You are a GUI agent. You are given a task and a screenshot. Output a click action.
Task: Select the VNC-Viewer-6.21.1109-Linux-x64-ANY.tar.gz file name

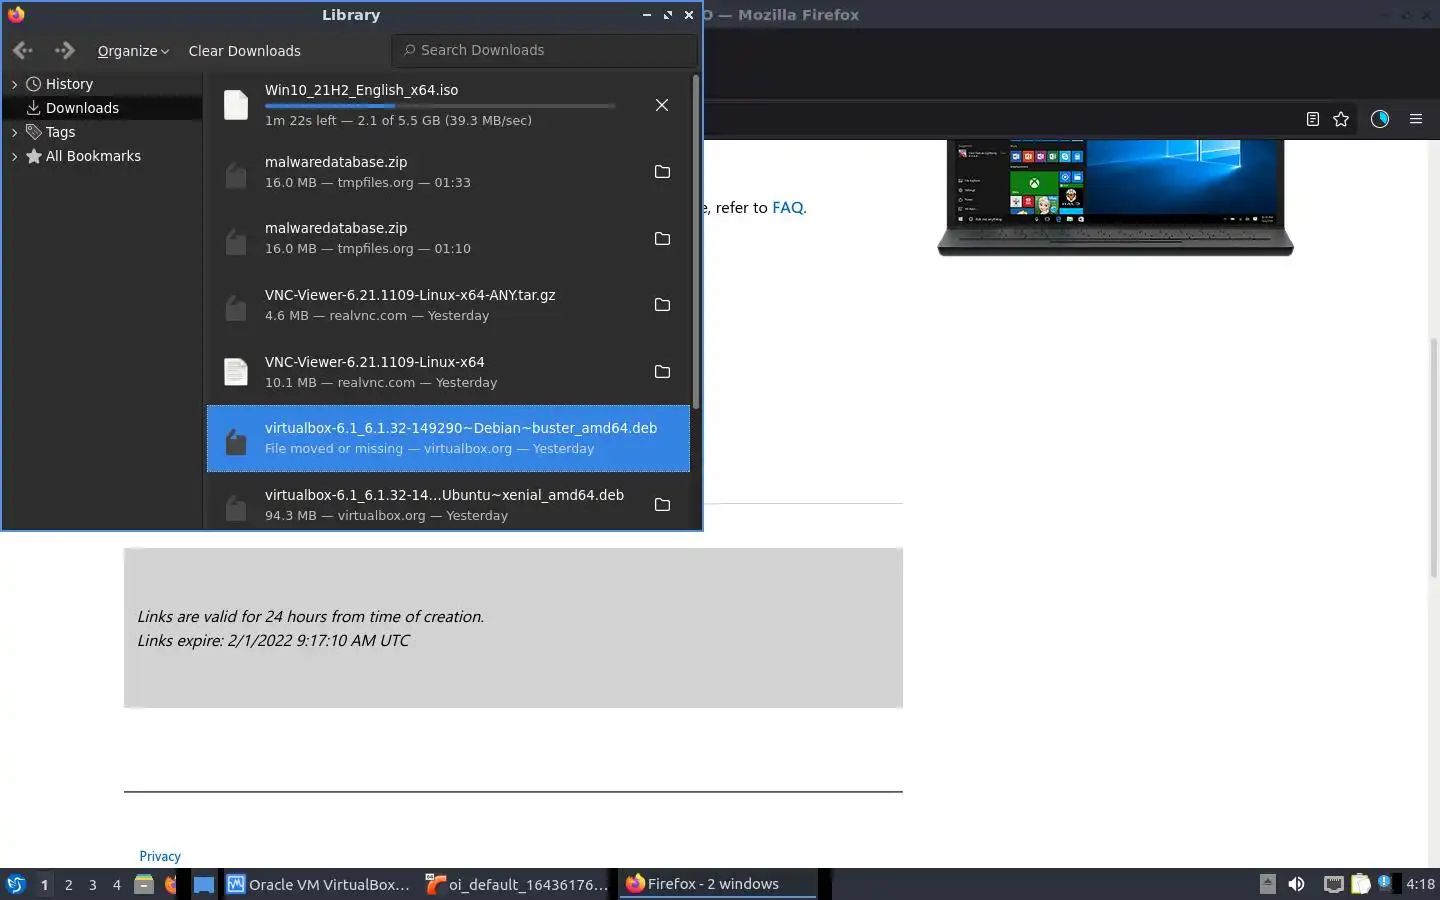tap(410, 295)
